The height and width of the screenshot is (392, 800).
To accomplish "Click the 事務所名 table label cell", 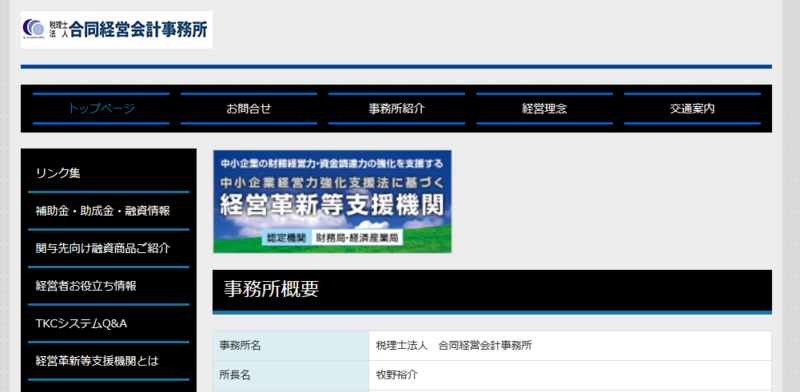I will point(291,346).
